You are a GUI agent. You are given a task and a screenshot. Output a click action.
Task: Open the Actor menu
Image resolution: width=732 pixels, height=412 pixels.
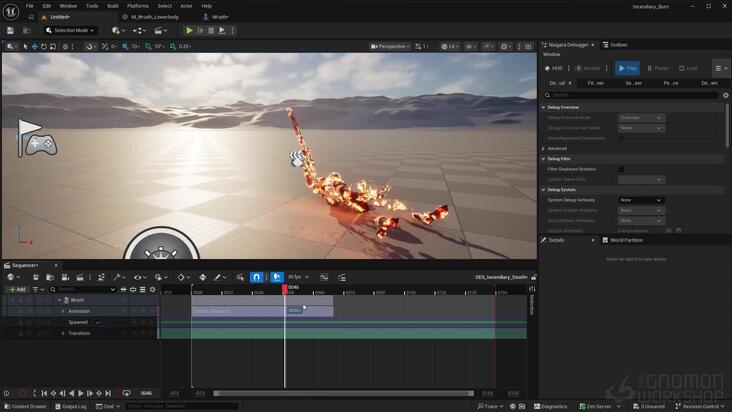pos(186,6)
